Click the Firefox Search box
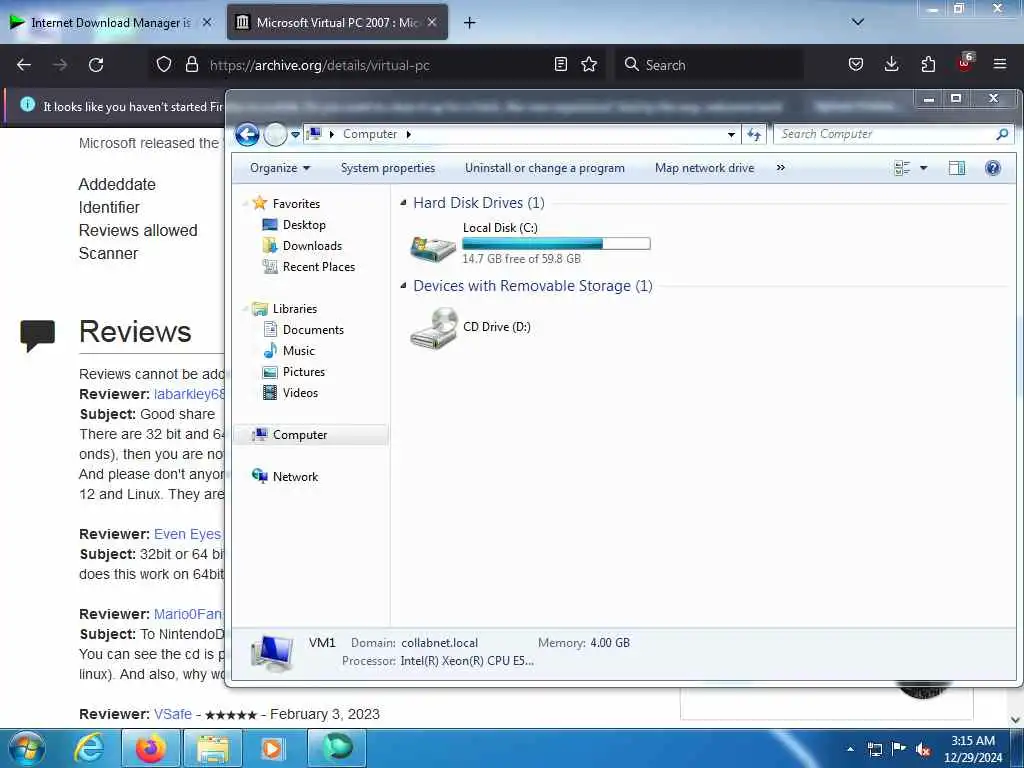This screenshot has width=1024, height=768. click(709, 65)
